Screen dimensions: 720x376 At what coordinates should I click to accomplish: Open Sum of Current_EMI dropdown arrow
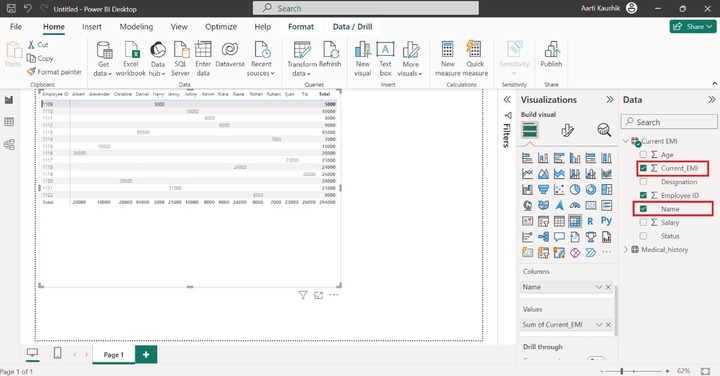599,325
